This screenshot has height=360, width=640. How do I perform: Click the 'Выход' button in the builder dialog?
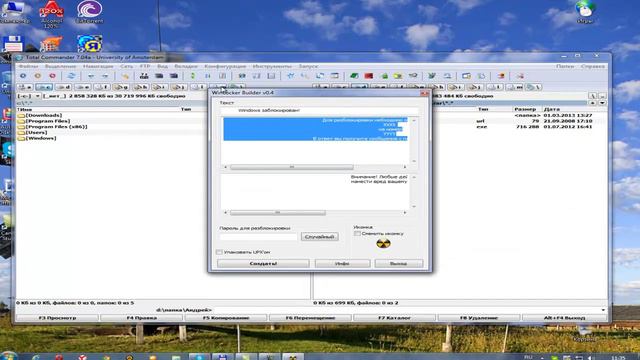[x=398, y=264]
